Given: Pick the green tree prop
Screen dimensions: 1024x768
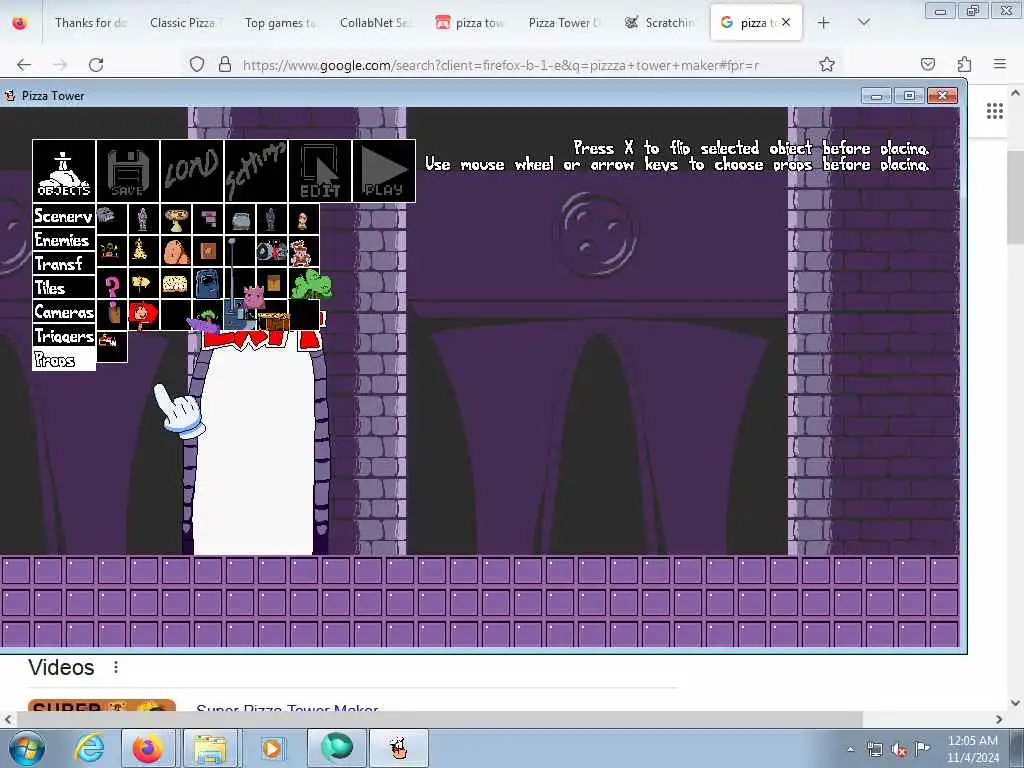Looking at the screenshot, I should coord(312,285).
